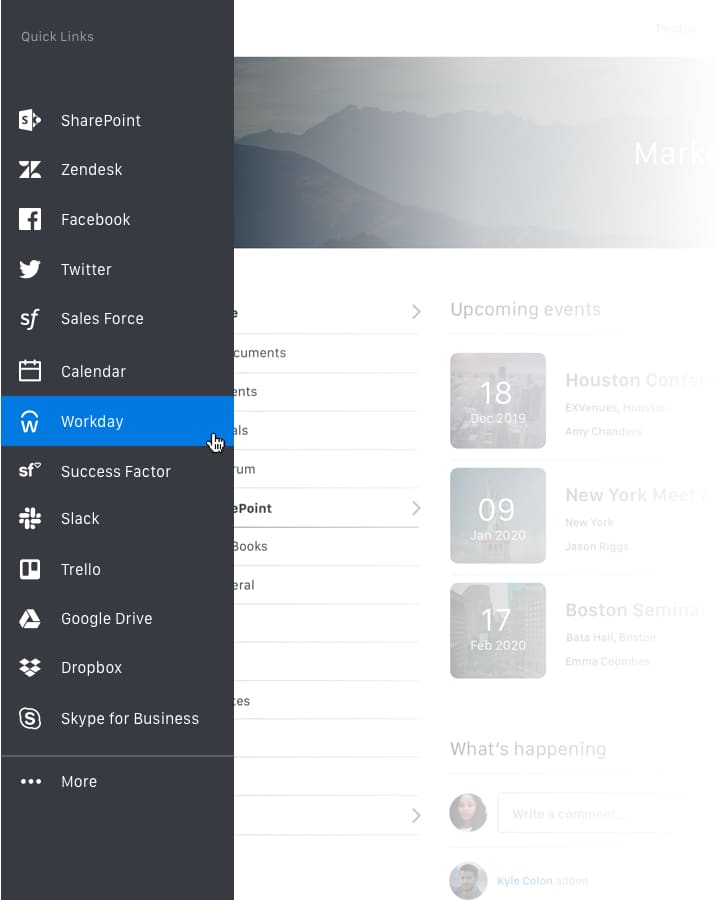Select the Dropbox quick link label
The height and width of the screenshot is (900, 716).
click(x=91, y=668)
